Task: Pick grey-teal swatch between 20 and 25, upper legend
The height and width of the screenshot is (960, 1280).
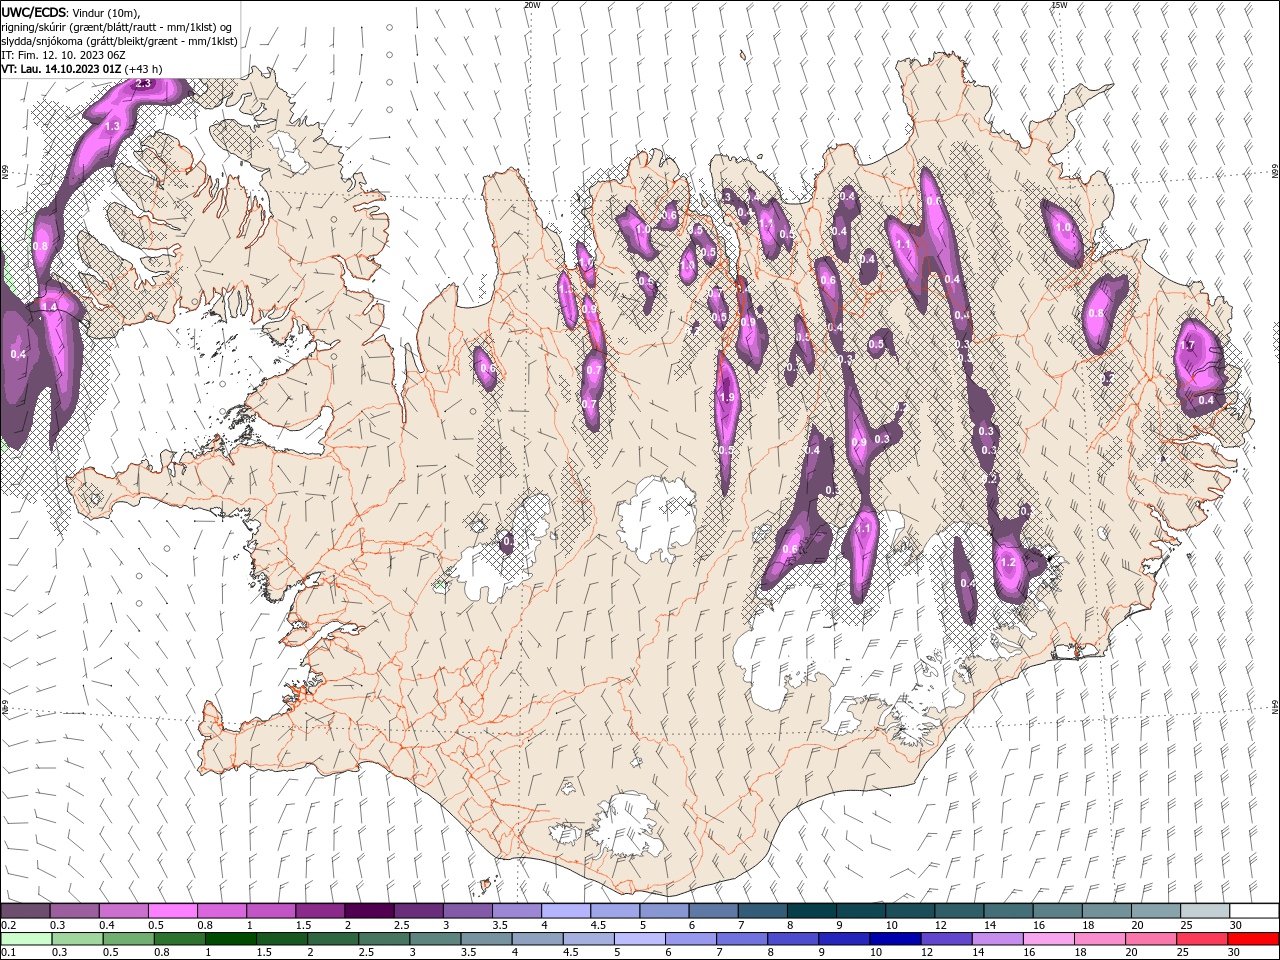Action: pos(1154,911)
